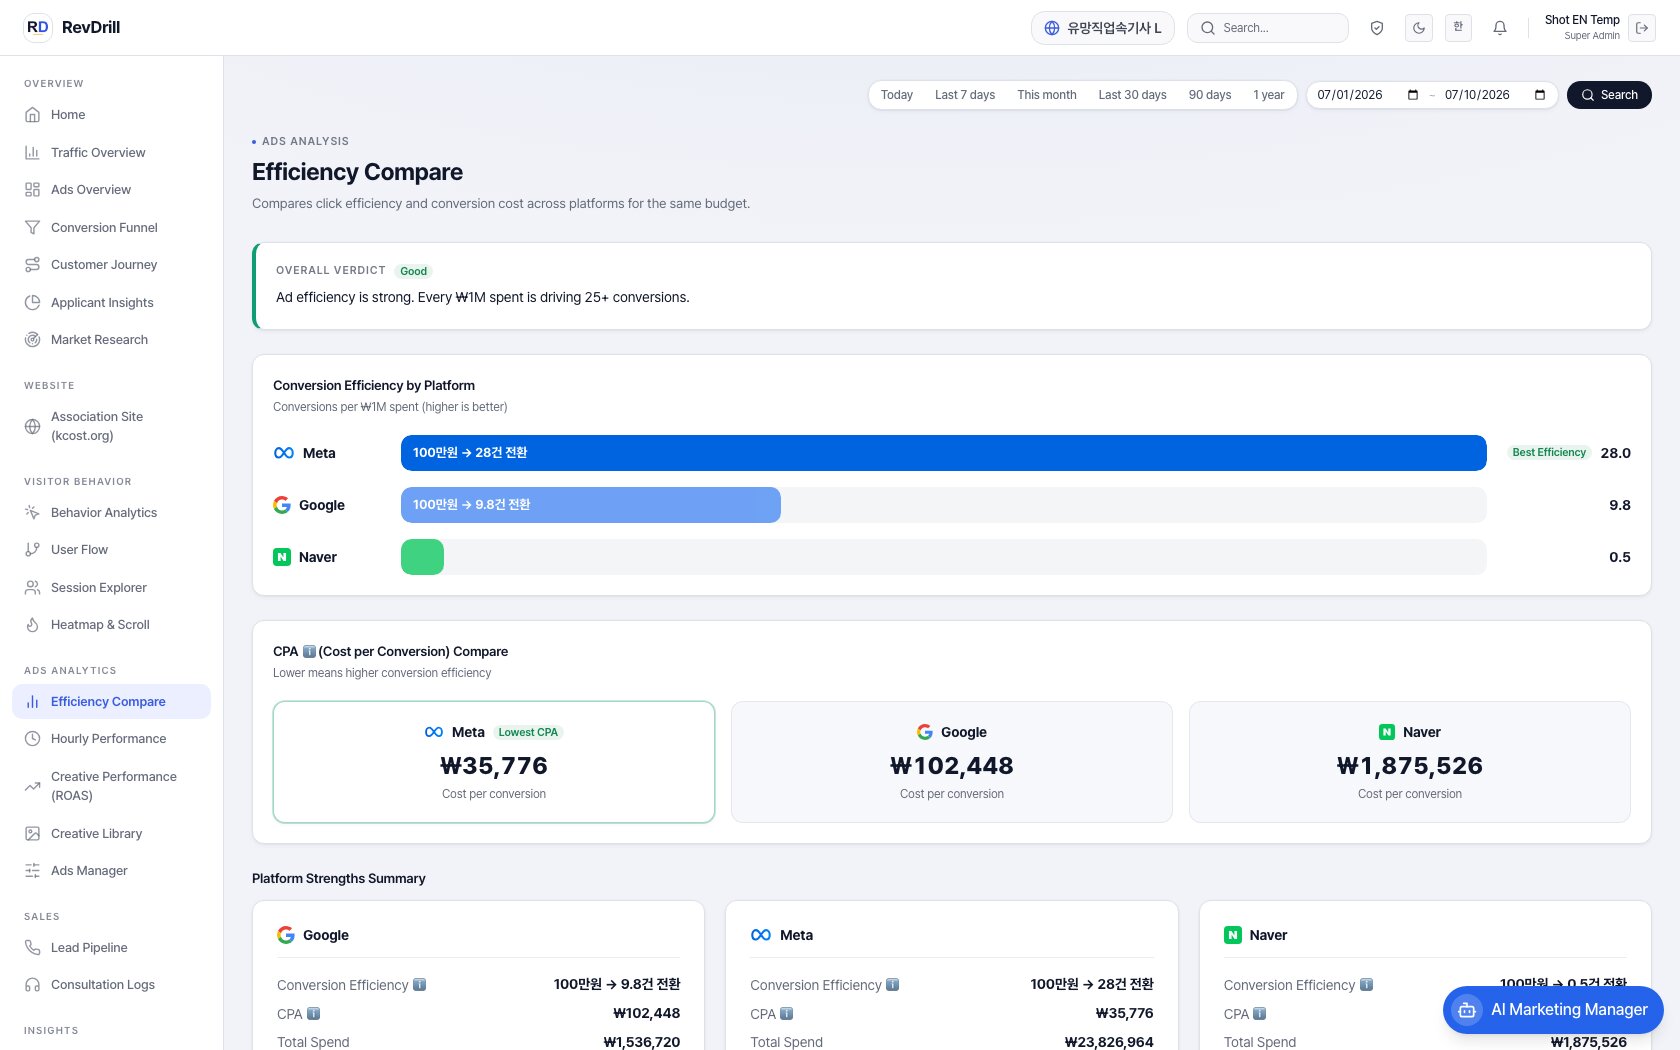Click the Google Total Spend value ₩1,536,720
Screen dimensions: 1680x1050
tap(642, 1042)
